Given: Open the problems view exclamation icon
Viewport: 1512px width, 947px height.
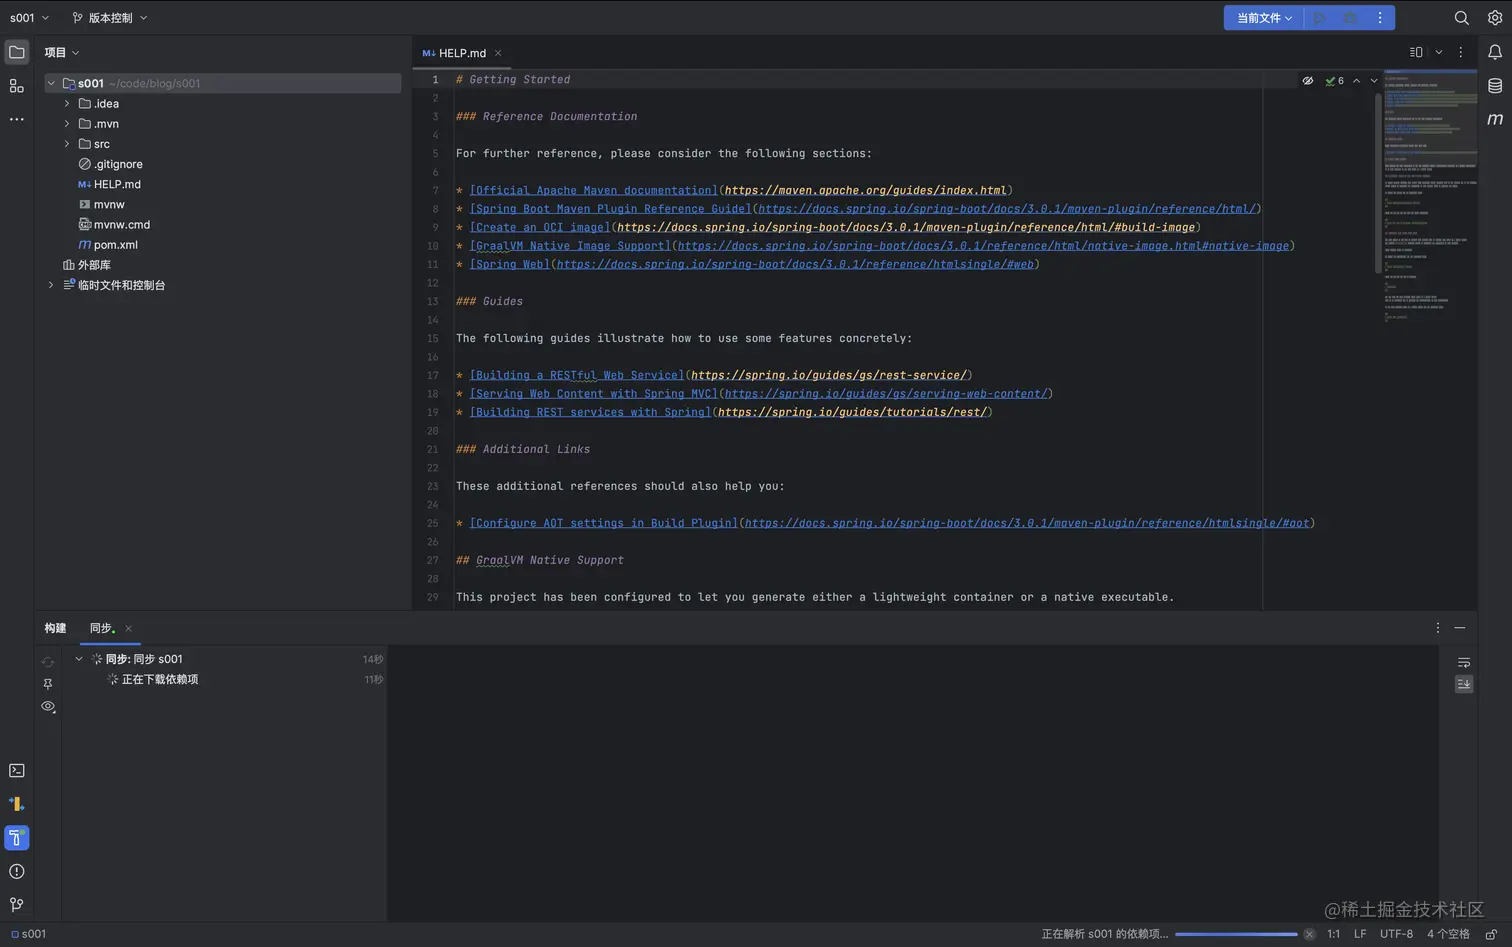Looking at the screenshot, I should (15, 871).
